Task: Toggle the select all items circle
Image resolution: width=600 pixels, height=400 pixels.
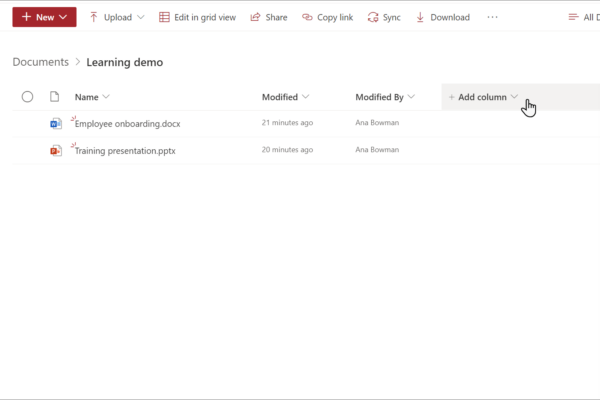Action: 27,97
